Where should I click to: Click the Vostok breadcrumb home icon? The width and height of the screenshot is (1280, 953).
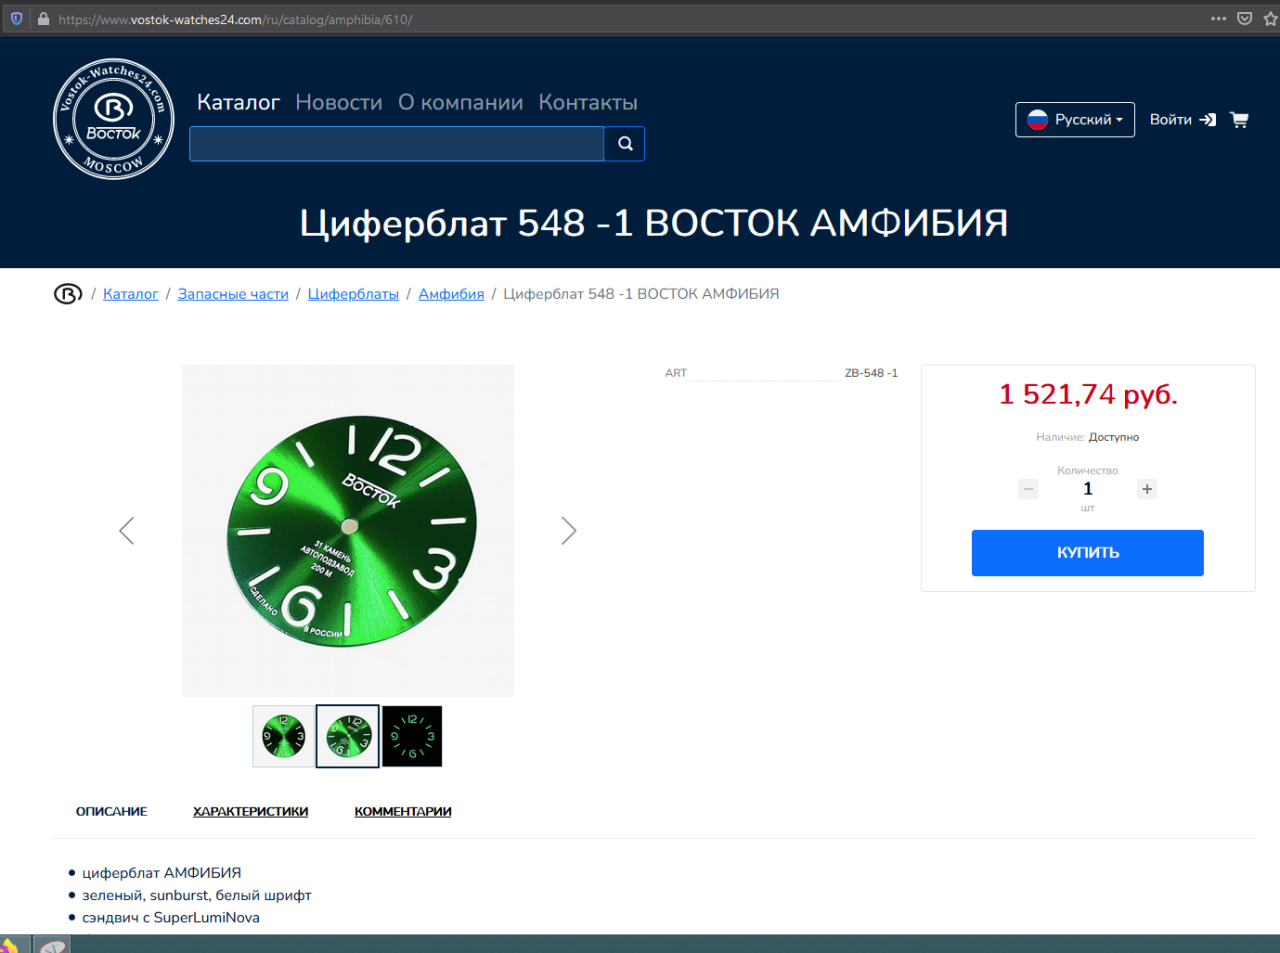click(68, 294)
